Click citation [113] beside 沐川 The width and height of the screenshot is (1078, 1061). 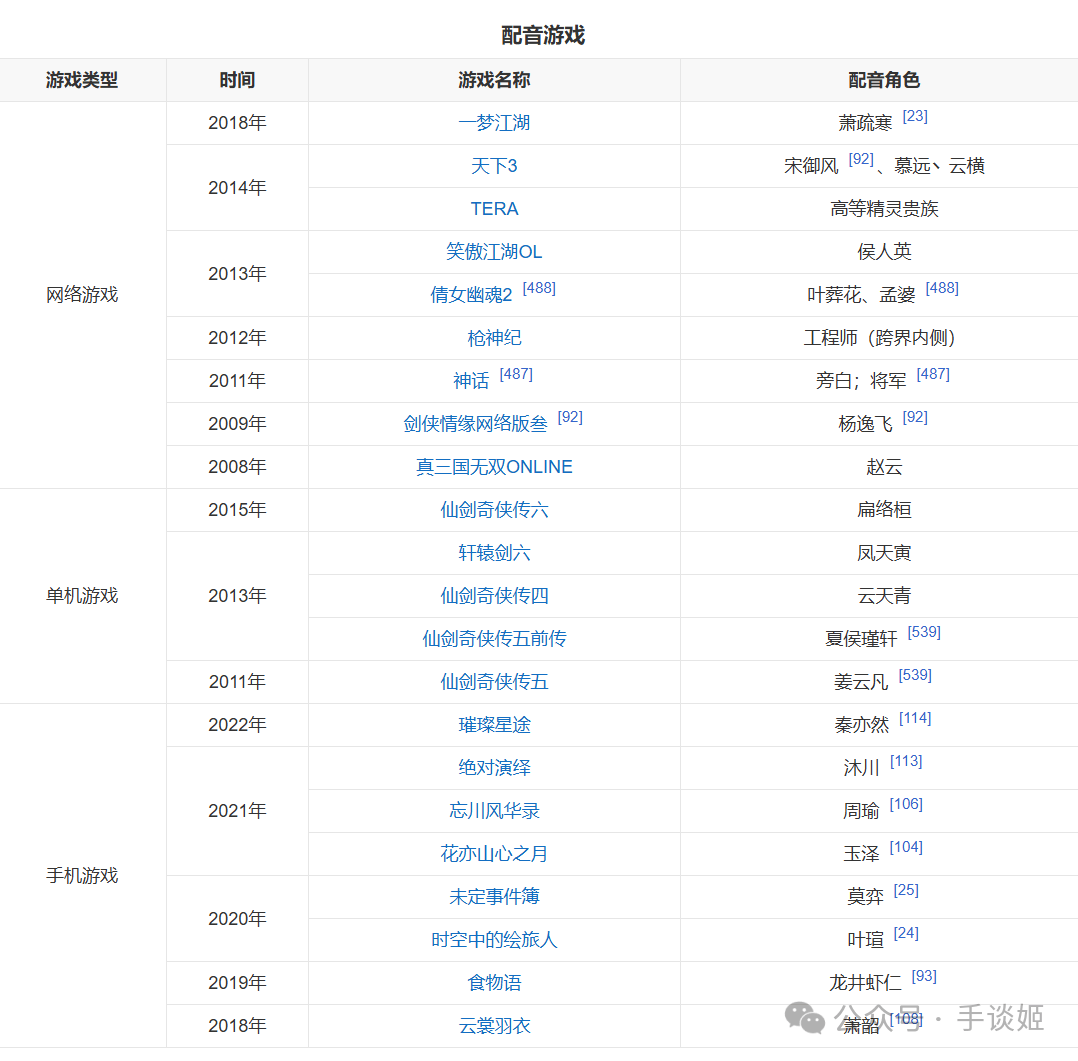pyautogui.click(x=906, y=761)
